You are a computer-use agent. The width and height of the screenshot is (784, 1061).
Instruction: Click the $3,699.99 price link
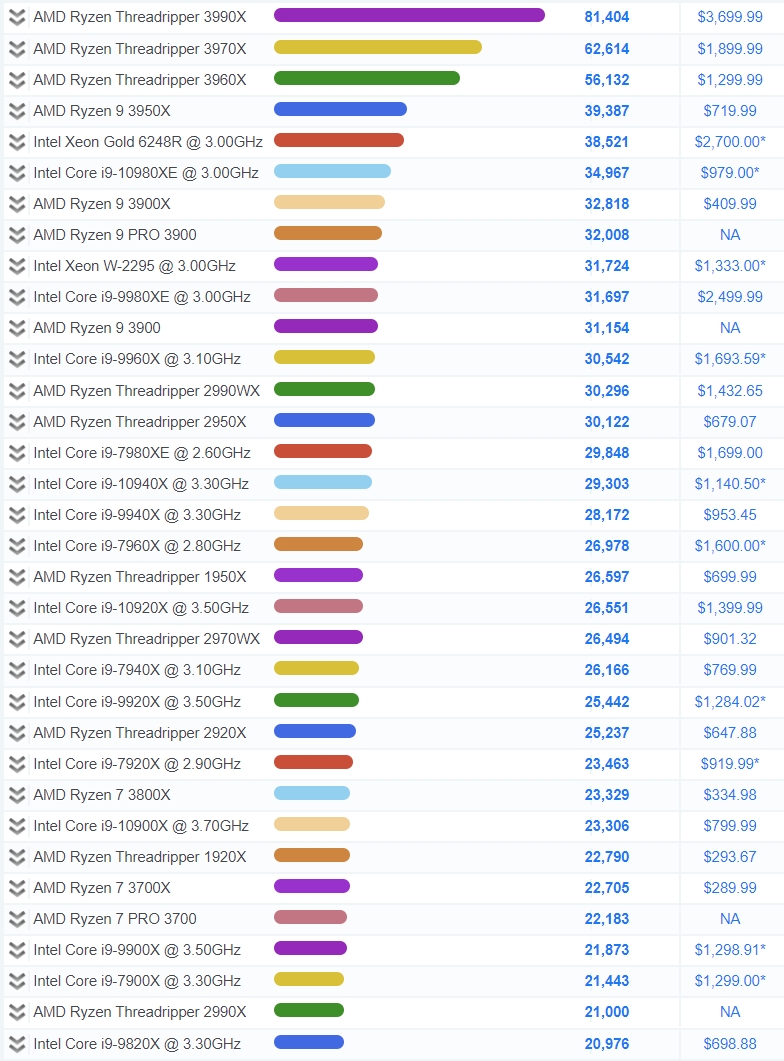pyautogui.click(x=730, y=17)
